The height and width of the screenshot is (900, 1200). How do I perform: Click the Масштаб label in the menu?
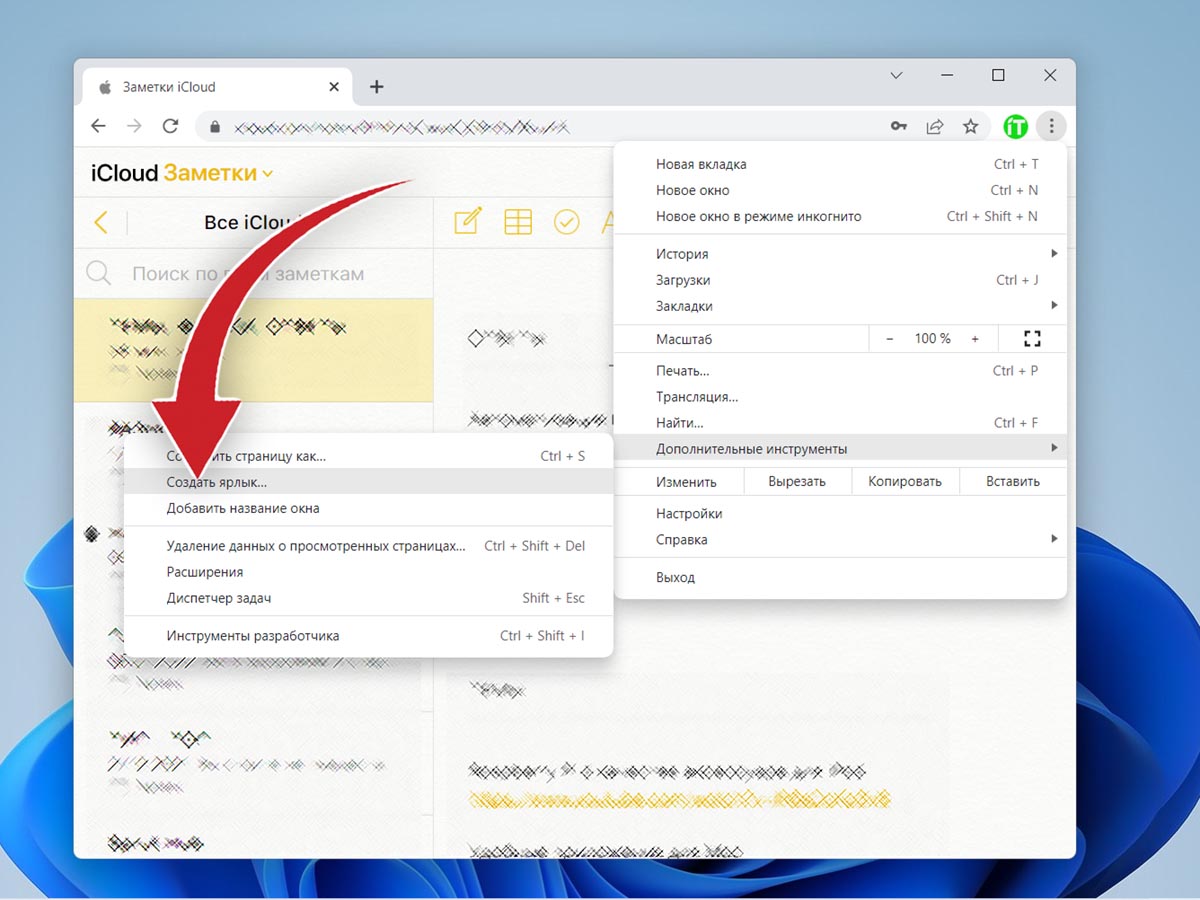[x=684, y=339]
